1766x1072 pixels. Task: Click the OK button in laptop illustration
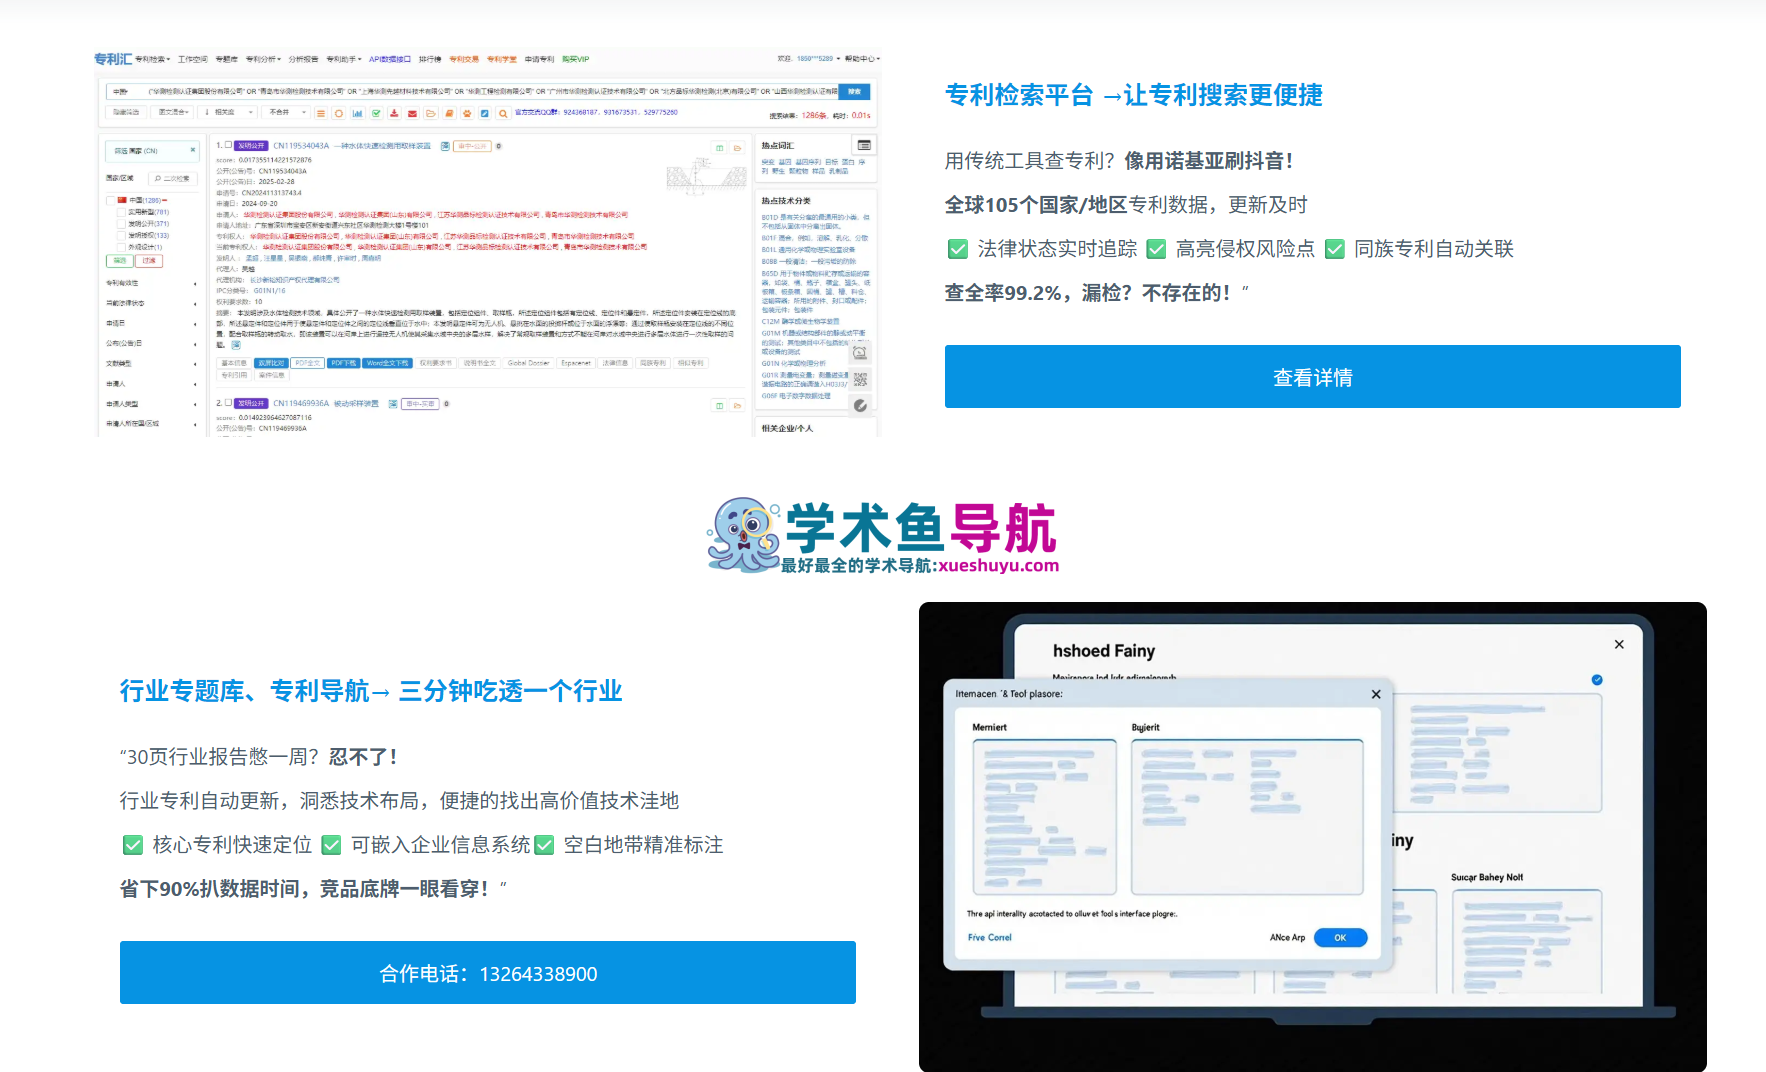[x=1340, y=938]
